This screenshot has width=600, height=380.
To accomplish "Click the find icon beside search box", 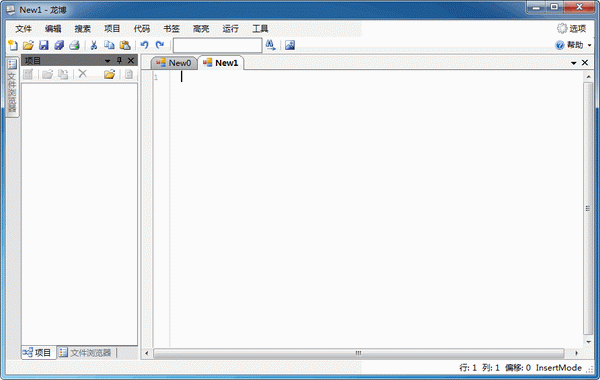I will 270,45.
